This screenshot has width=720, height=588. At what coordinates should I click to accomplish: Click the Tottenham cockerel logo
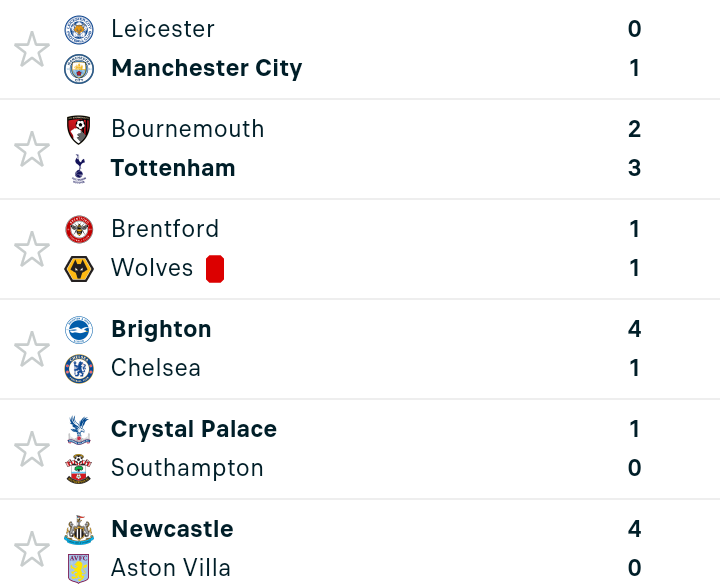tap(79, 169)
